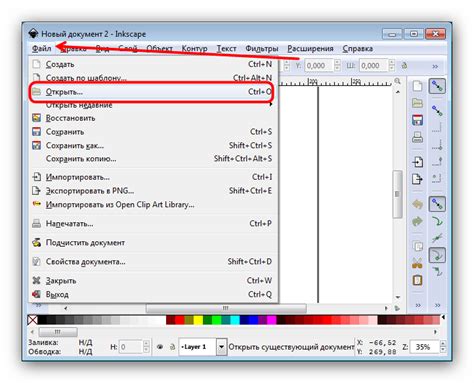Click the Copy icon in the commands bar
This screenshot has height=383, width=474.
(x=417, y=246)
